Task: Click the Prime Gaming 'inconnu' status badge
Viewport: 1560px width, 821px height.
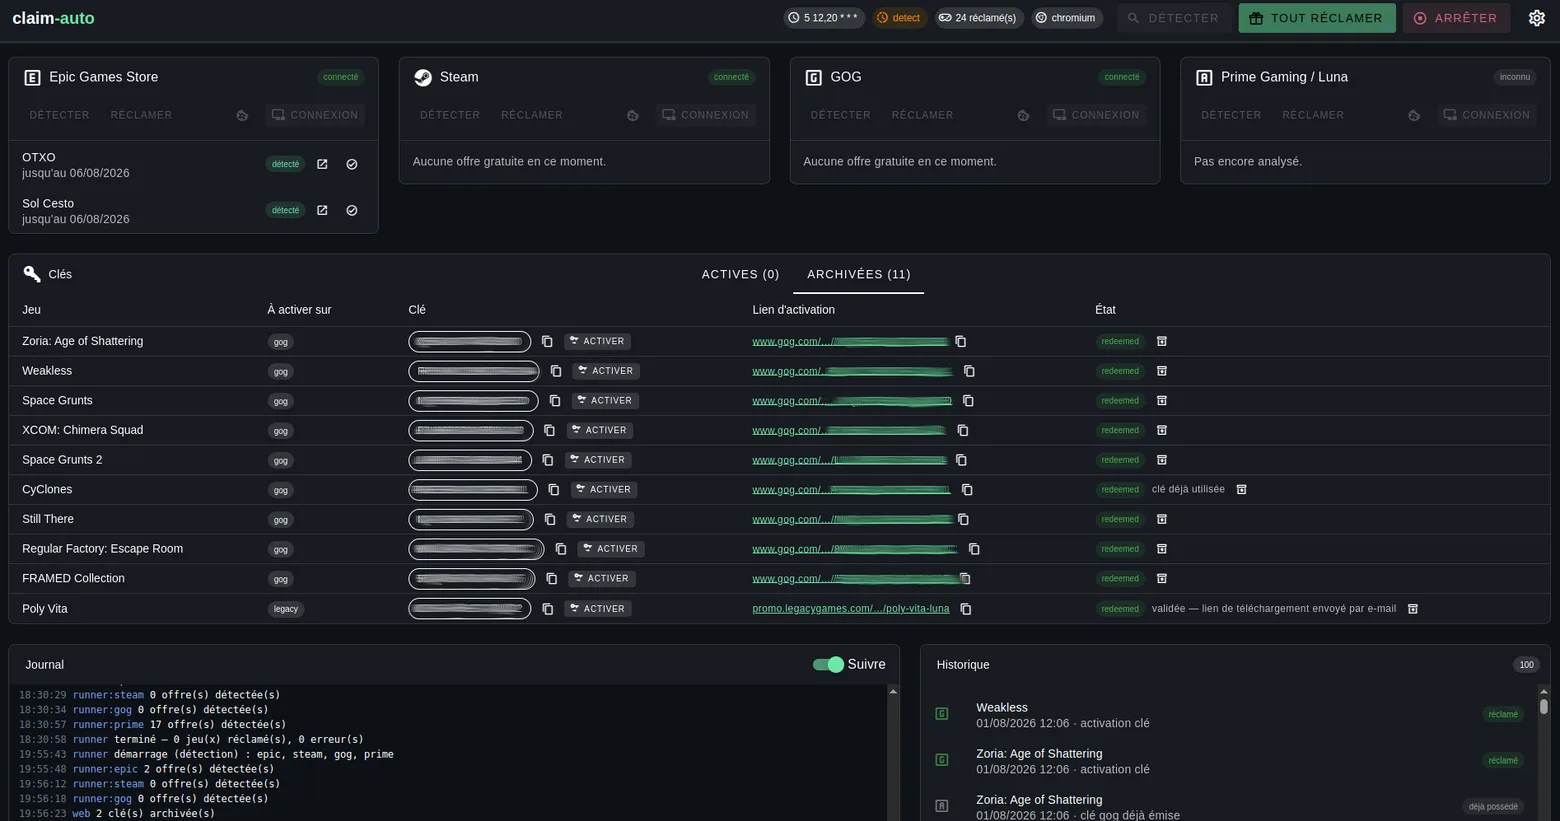Action: [1515, 77]
